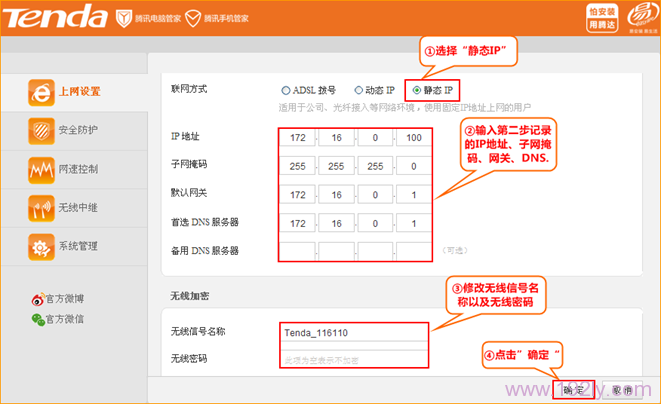
Task: Click the 上网设置 internet settings icon
Action: pyautogui.click(x=40, y=92)
